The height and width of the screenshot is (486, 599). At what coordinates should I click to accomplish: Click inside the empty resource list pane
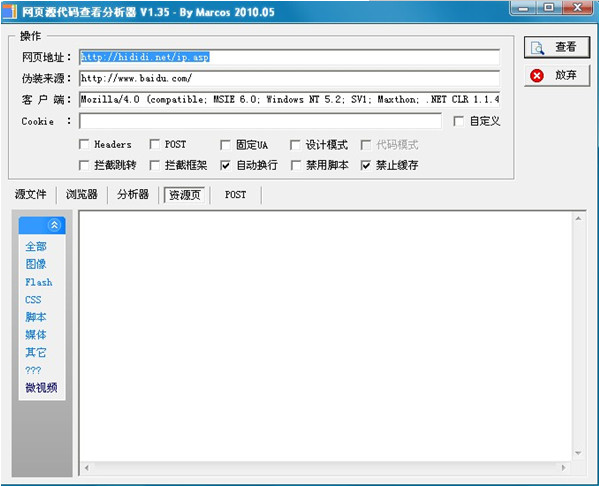[x=325, y=336]
